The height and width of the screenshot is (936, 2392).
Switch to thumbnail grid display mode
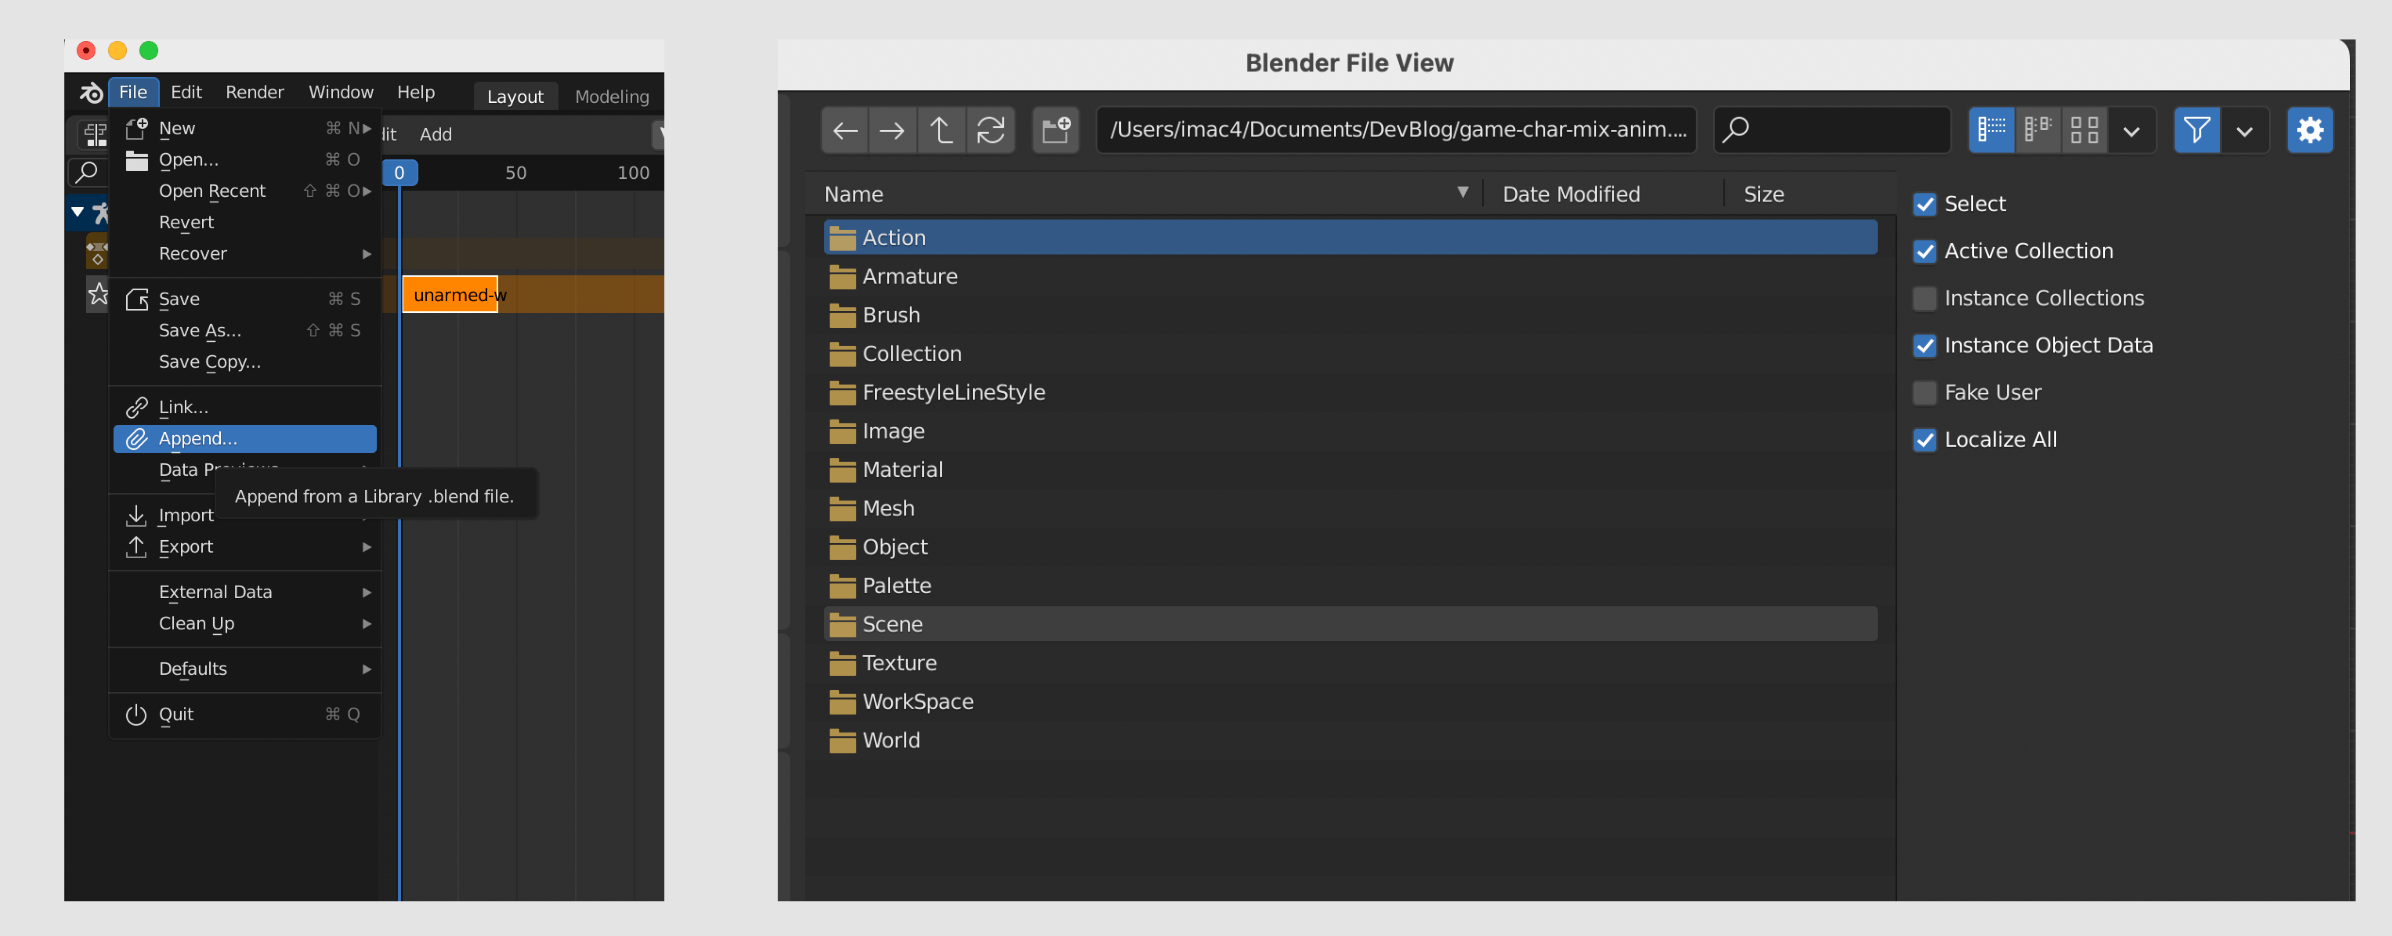click(2084, 130)
